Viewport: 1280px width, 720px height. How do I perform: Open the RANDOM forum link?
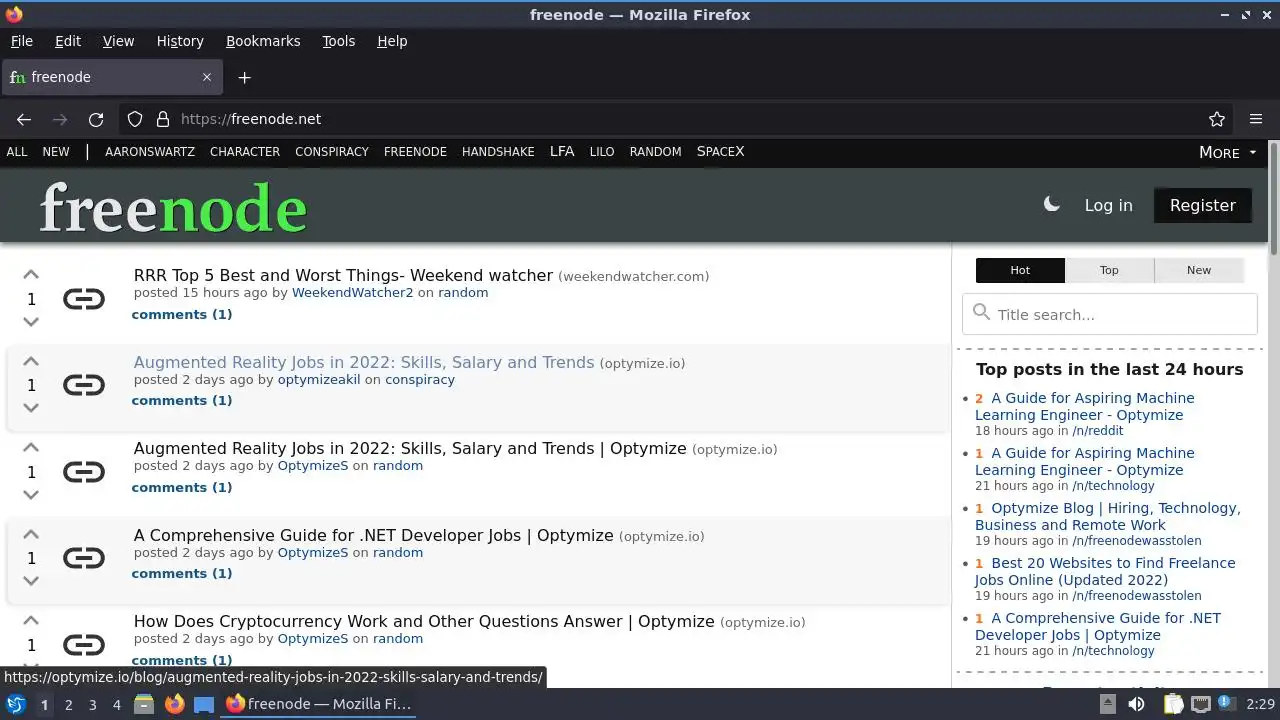point(655,152)
